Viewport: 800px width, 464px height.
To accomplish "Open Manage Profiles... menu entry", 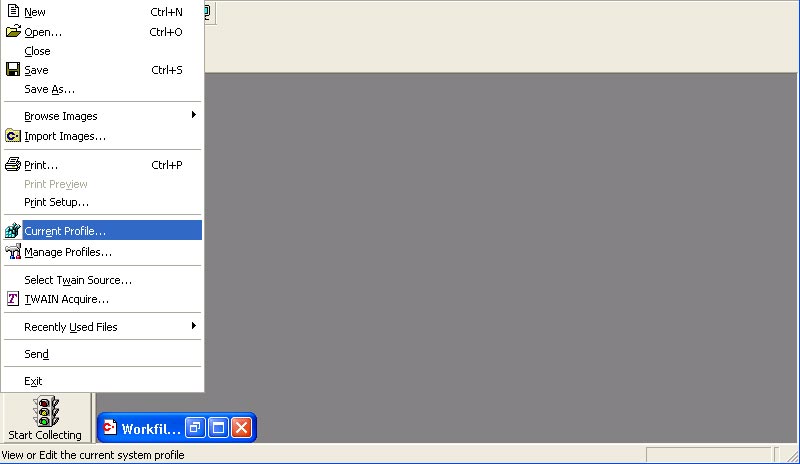I will coord(102,252).
